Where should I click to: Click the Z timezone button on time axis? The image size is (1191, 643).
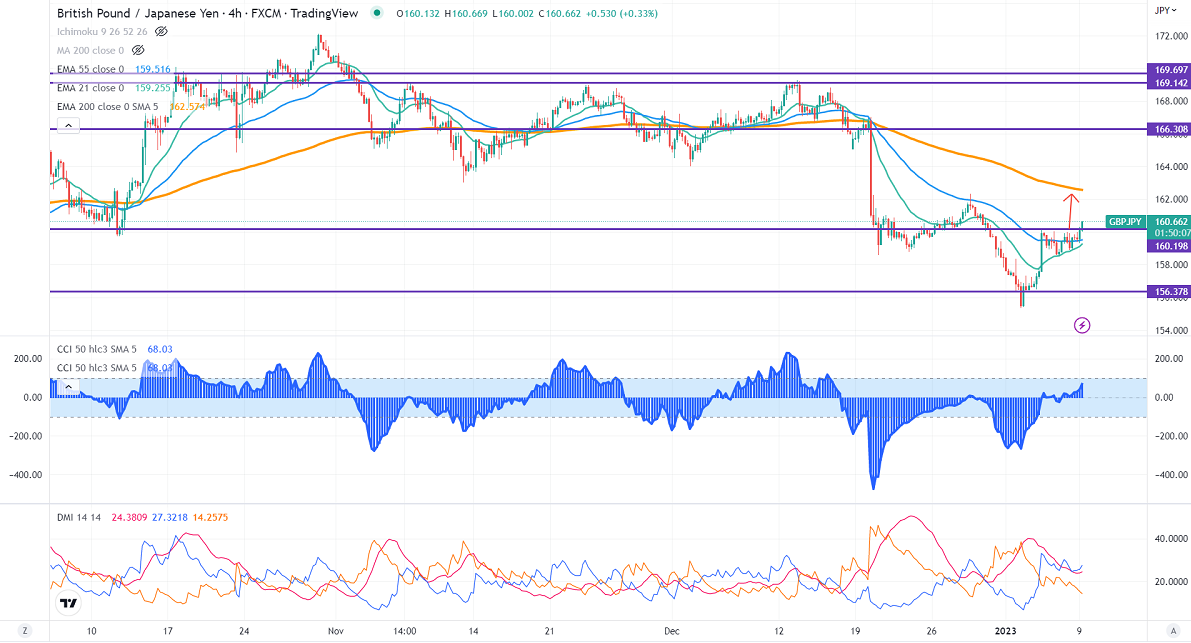25,630
